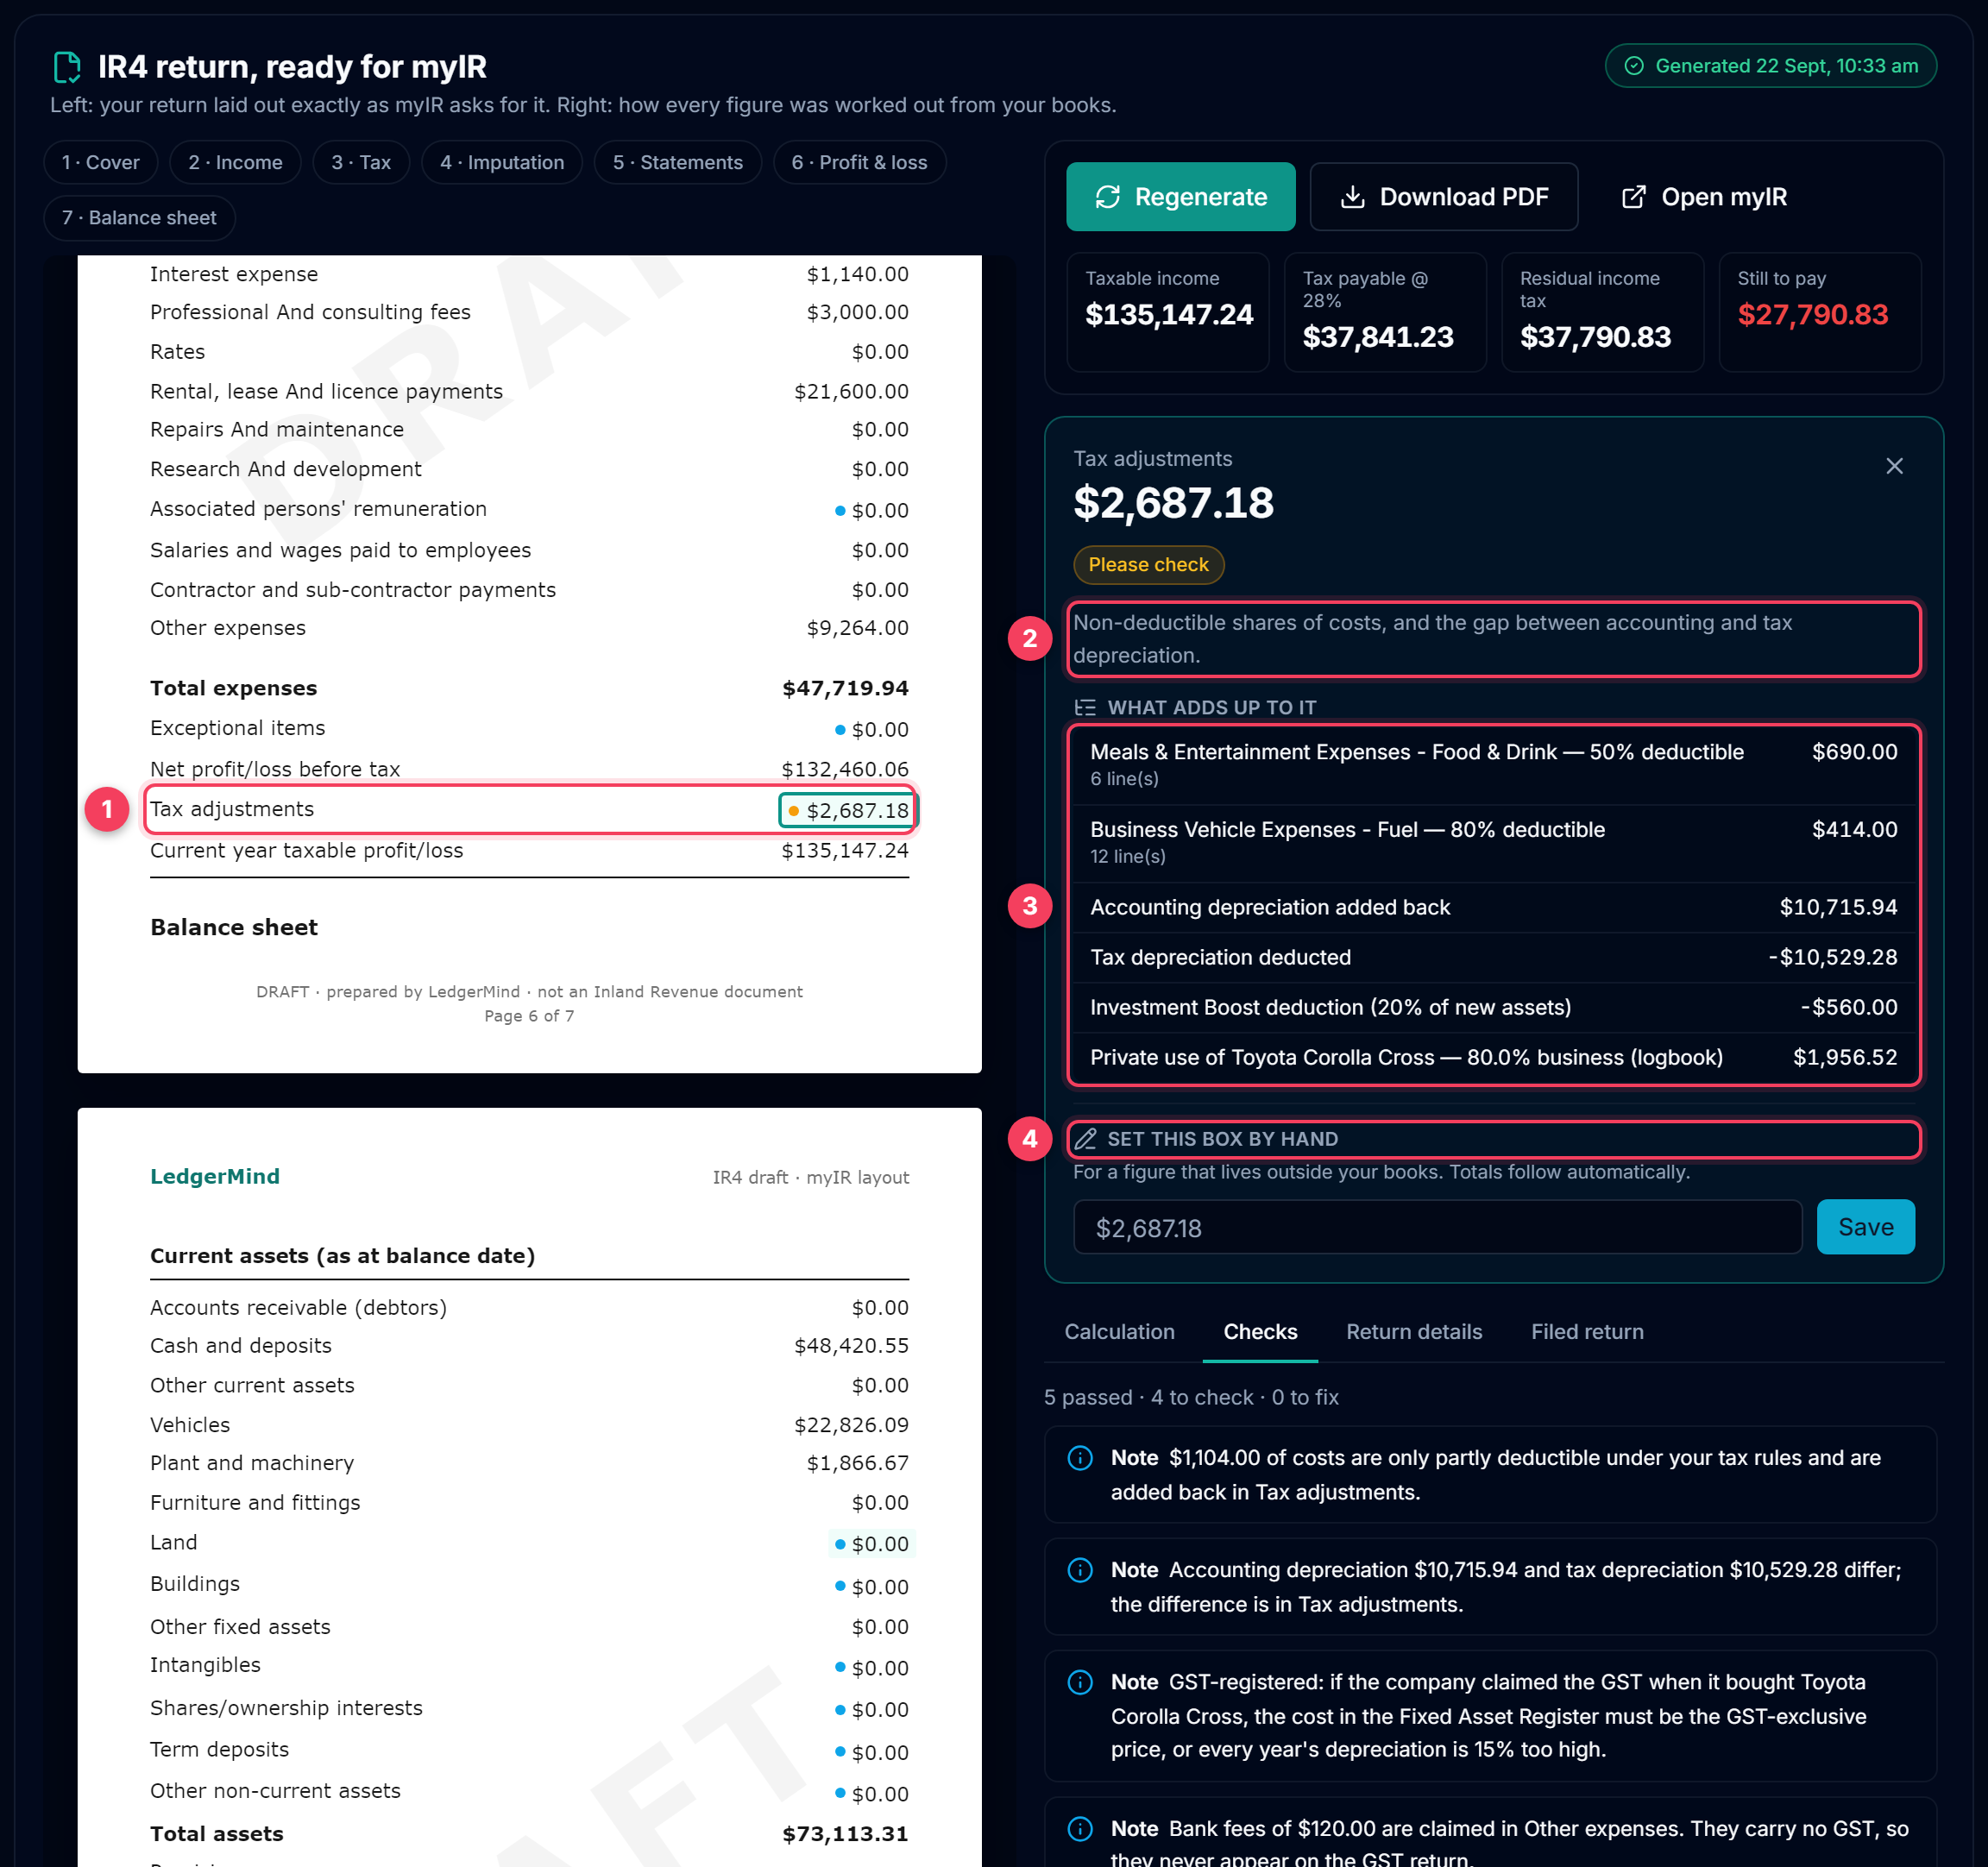Click the Regenerate button
Viewport: 1988px width, 1867px height.
[1180, 197]
